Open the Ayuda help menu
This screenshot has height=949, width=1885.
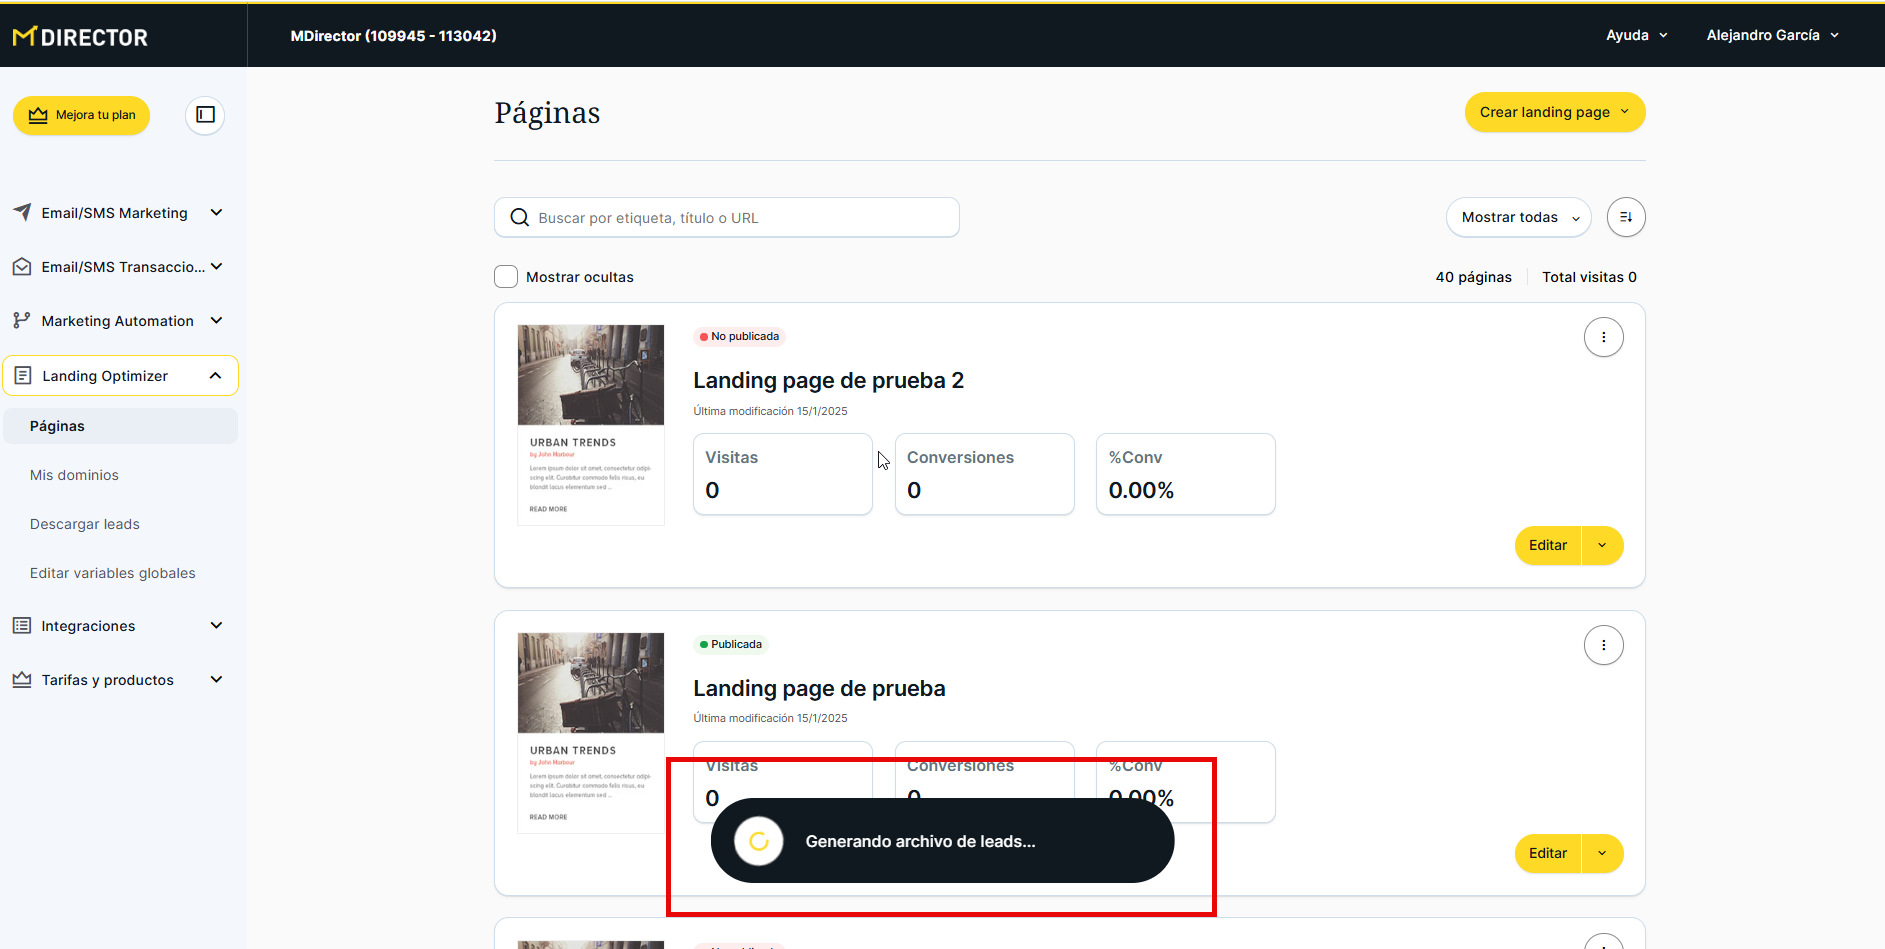1636,35
